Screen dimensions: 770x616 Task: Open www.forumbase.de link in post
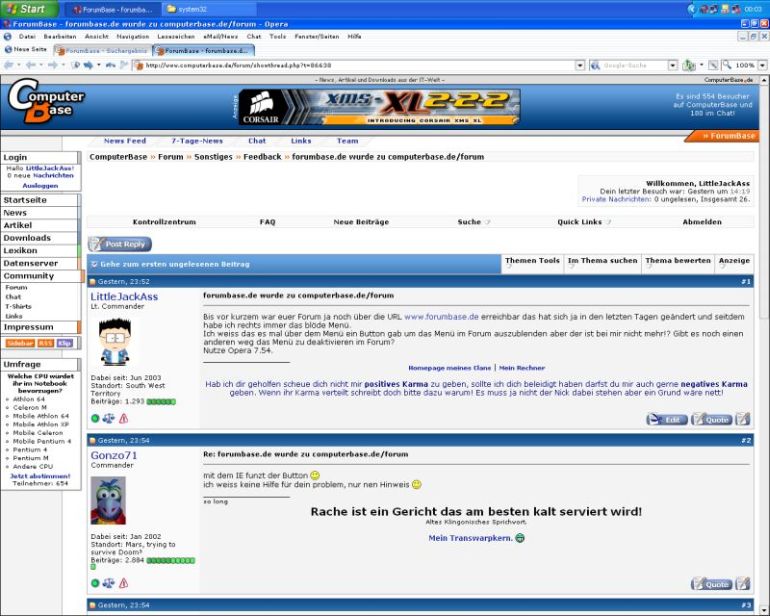(441, 317)
